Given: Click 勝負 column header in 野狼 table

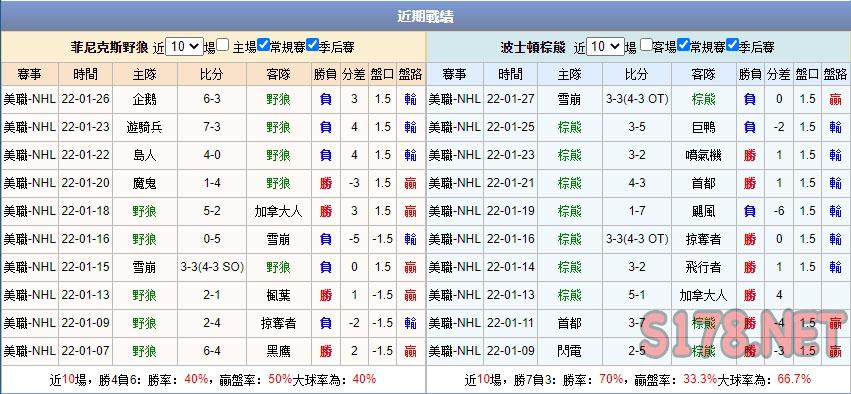Looking at the screenshot, I should pos(325,74).
